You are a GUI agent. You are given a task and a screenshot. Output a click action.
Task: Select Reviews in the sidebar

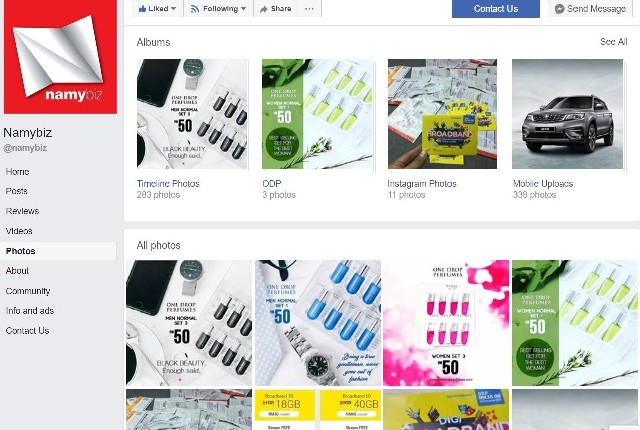pyautogui.click(x=22, y=211)
